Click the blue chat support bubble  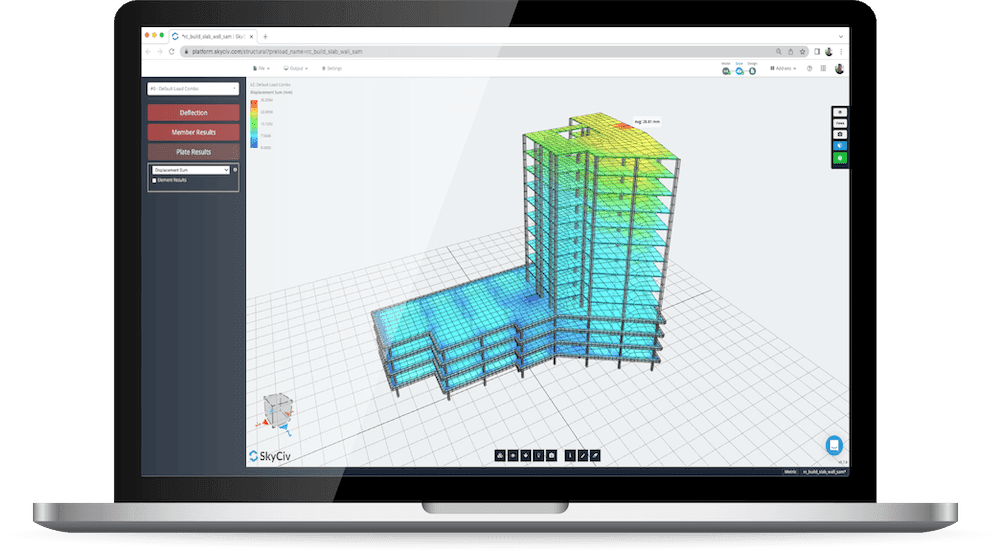tap(835, 445)
